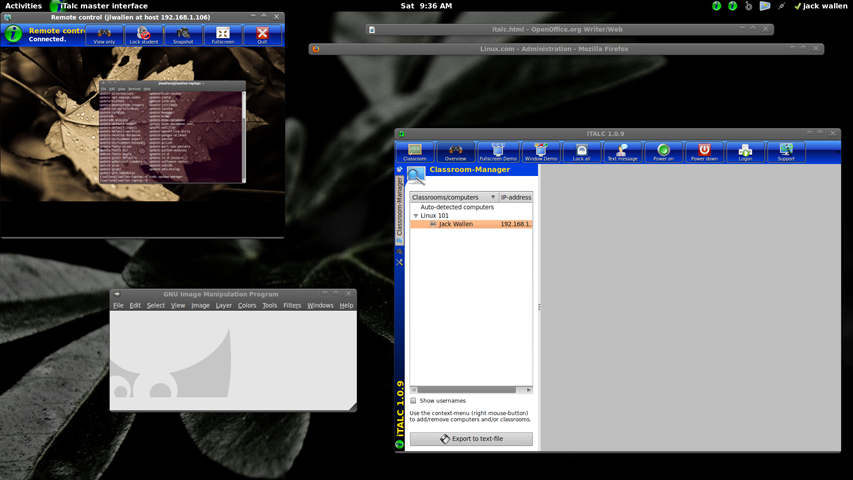853x480 pixels.
Task: Click Lock all in iTALC toolbar
Action: tap(581, 152)
